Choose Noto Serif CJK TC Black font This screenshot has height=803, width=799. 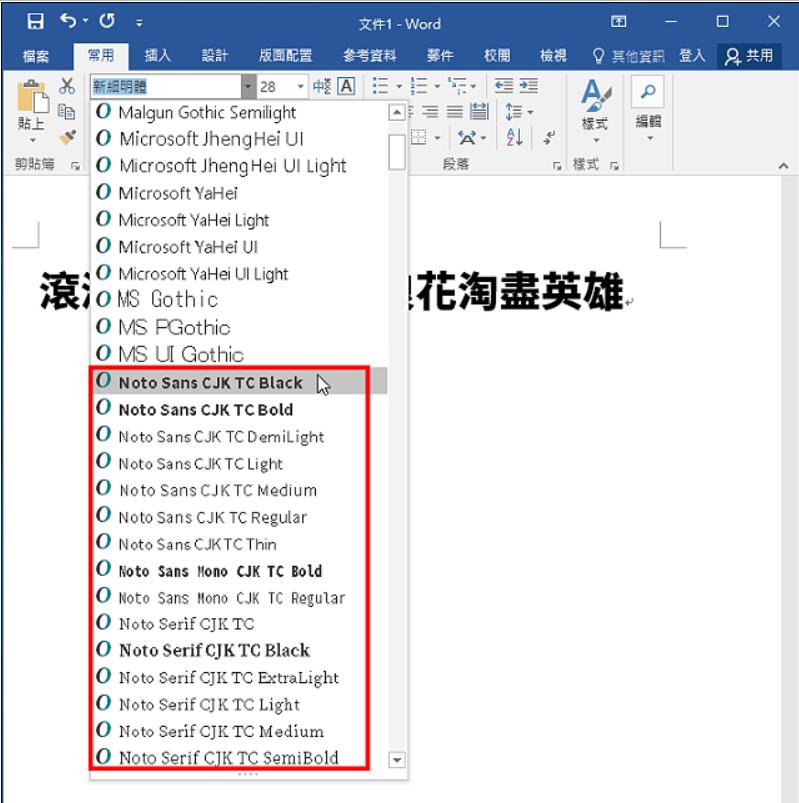click(239, 650)
